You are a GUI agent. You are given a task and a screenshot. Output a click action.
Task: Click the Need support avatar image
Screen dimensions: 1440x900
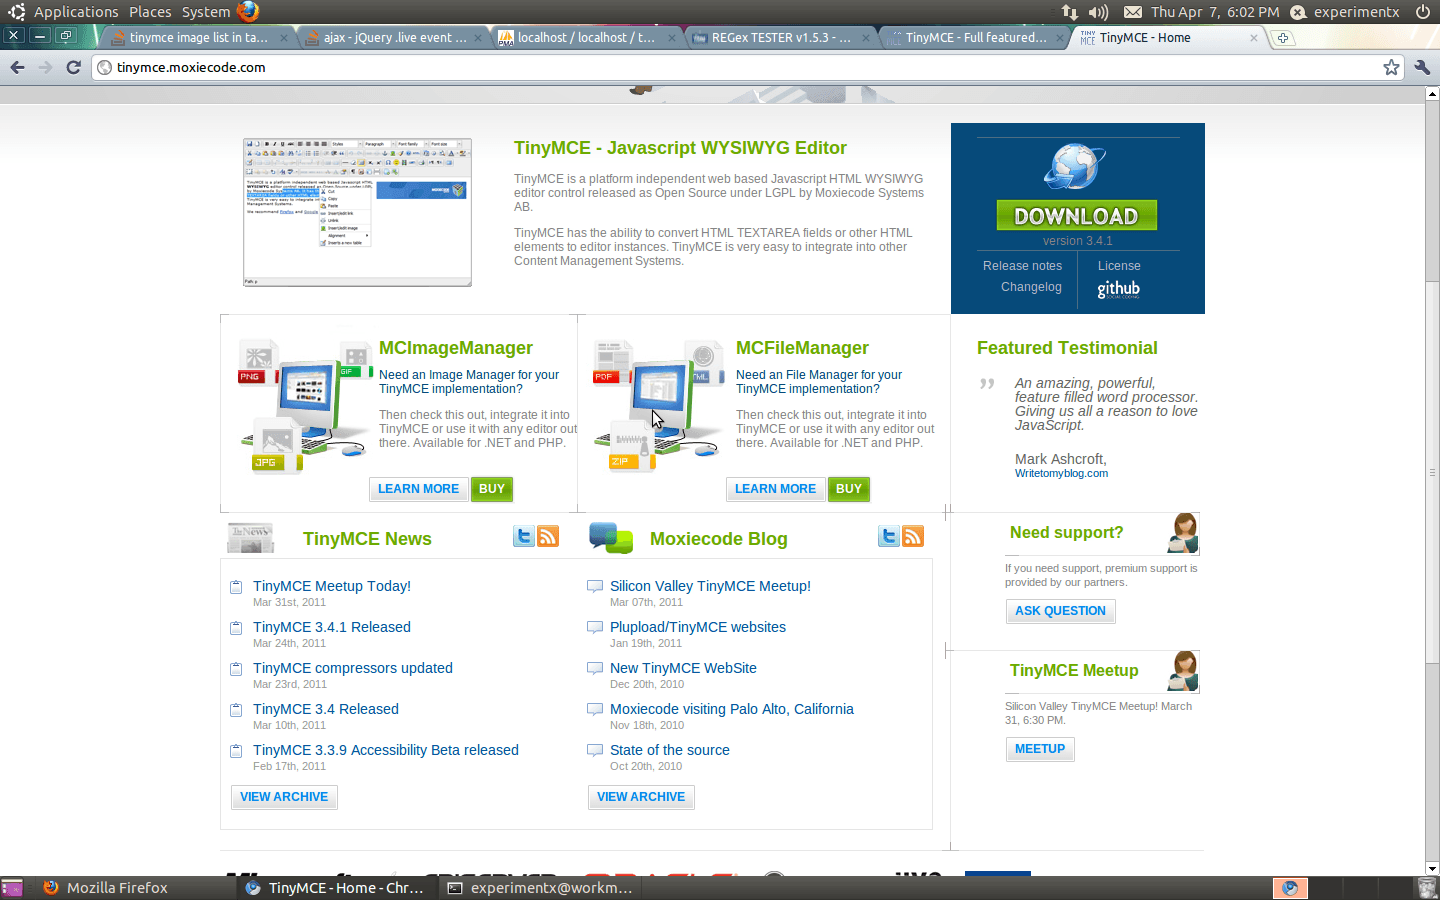1184,533
